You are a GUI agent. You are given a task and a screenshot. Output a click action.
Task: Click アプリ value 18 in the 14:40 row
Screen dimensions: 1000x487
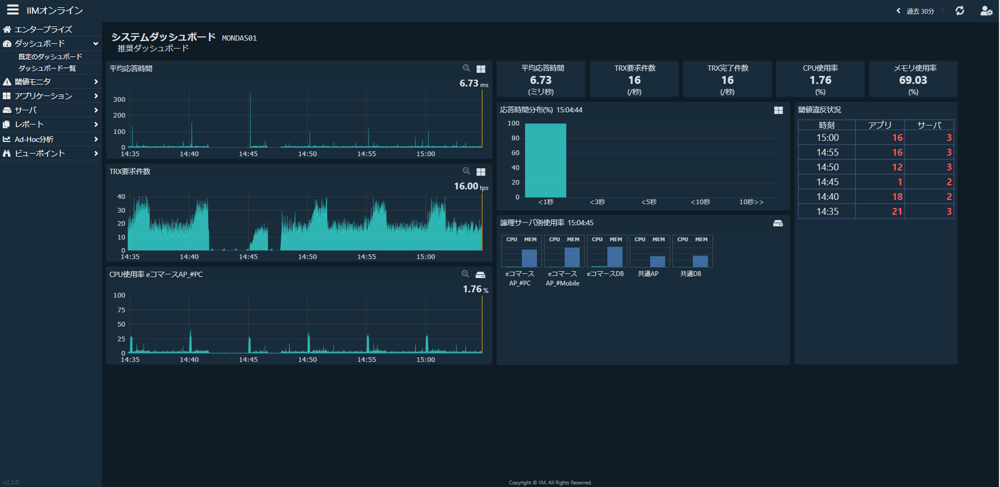point(897,197)
